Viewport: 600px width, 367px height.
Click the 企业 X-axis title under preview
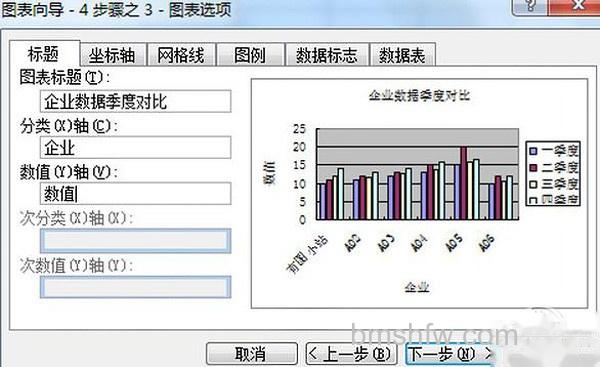click(x=417, y=287)
